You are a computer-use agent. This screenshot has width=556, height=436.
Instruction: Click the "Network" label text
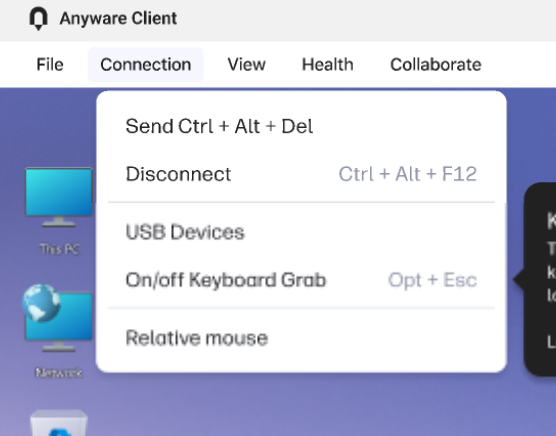[59, 373]
